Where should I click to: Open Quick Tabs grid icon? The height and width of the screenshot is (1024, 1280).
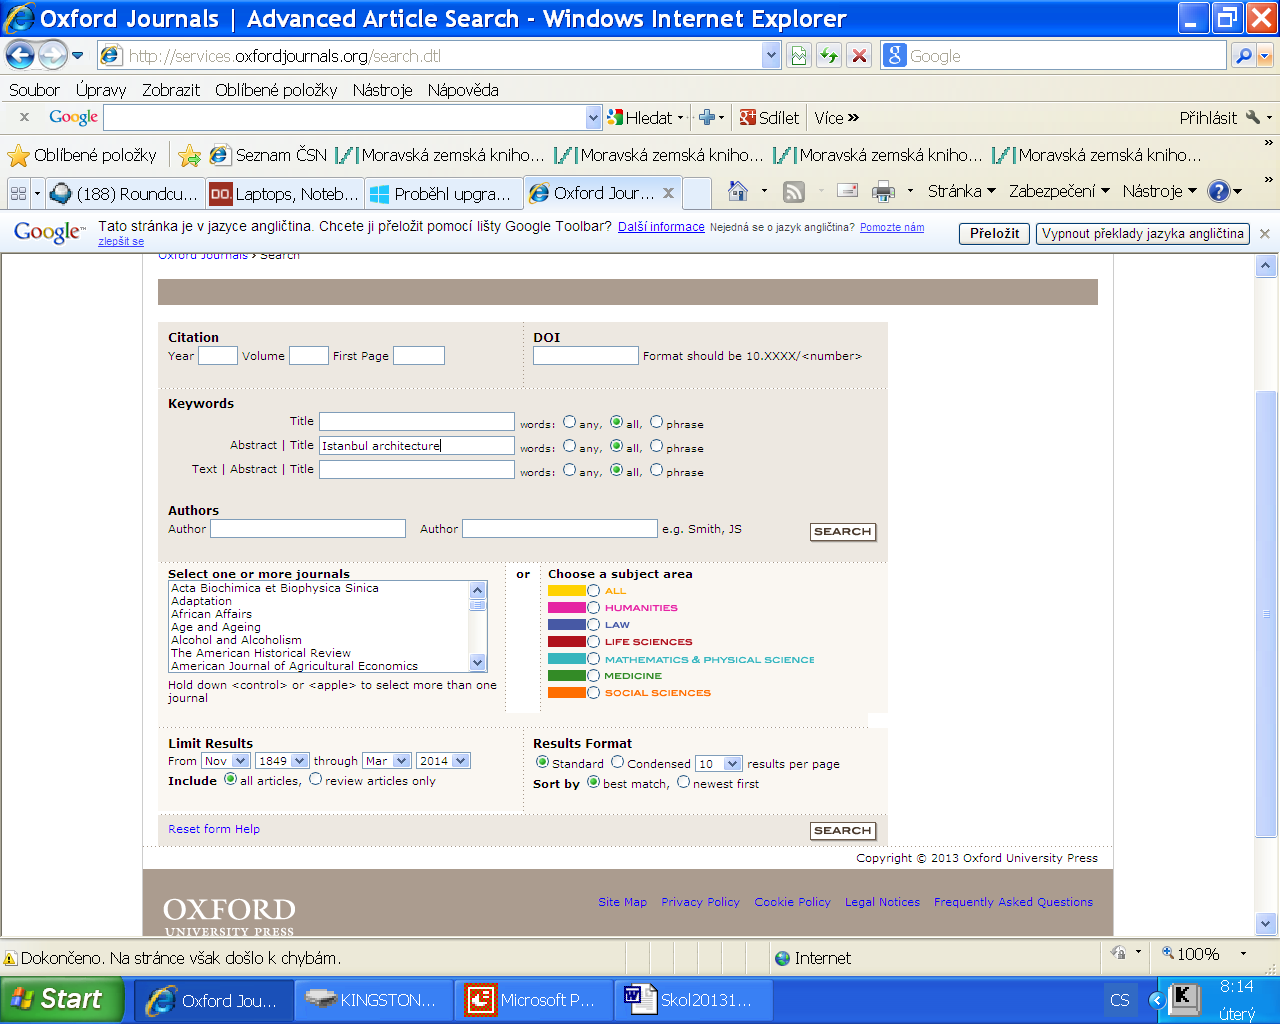pyautogui.click(x=18, y=193)
